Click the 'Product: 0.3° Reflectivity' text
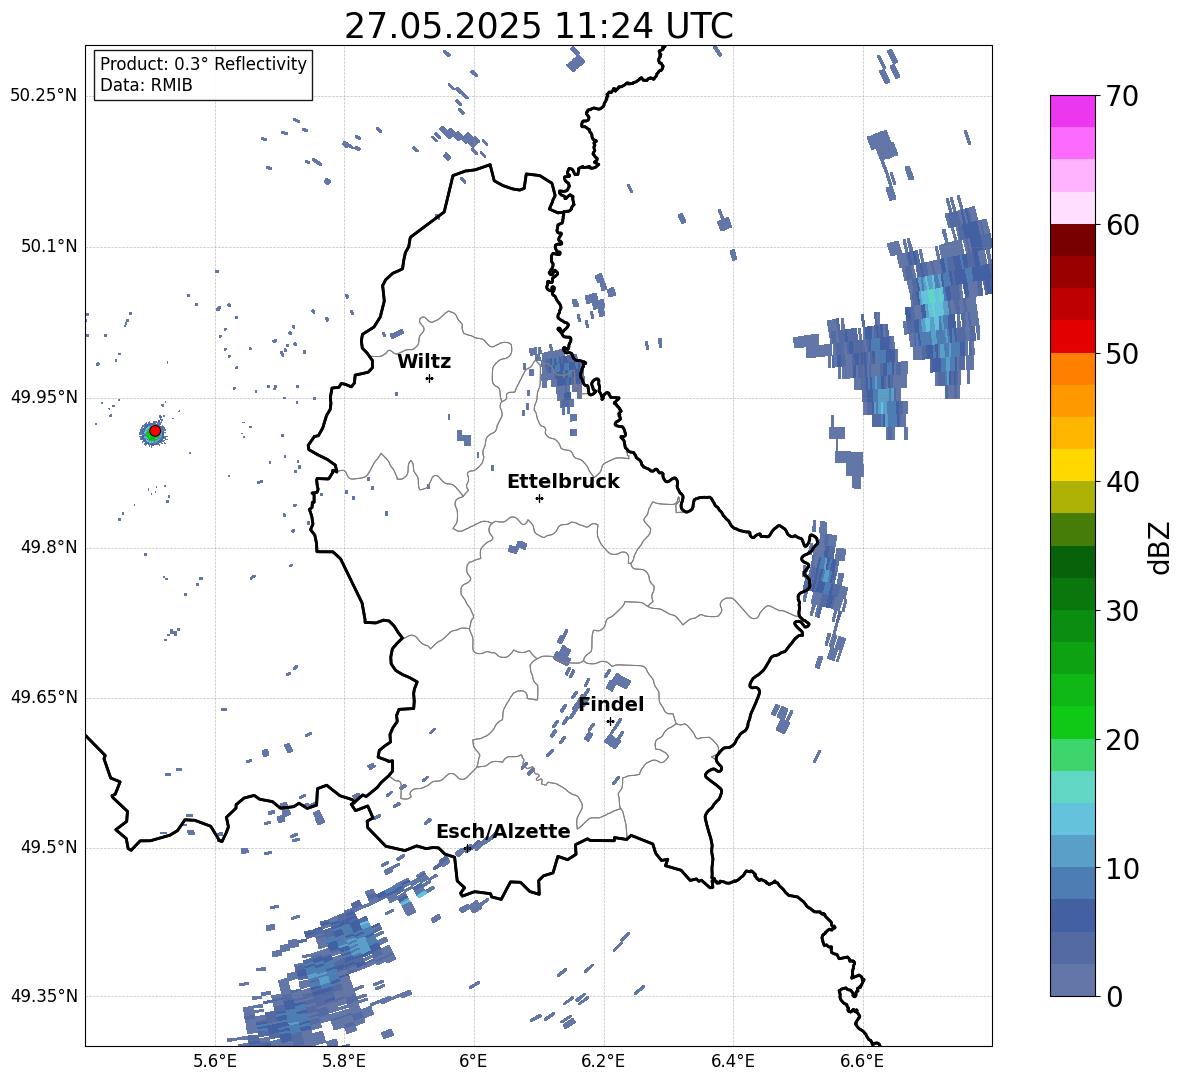Viewport: 1184px width, 1081px height. pos(203,64)
